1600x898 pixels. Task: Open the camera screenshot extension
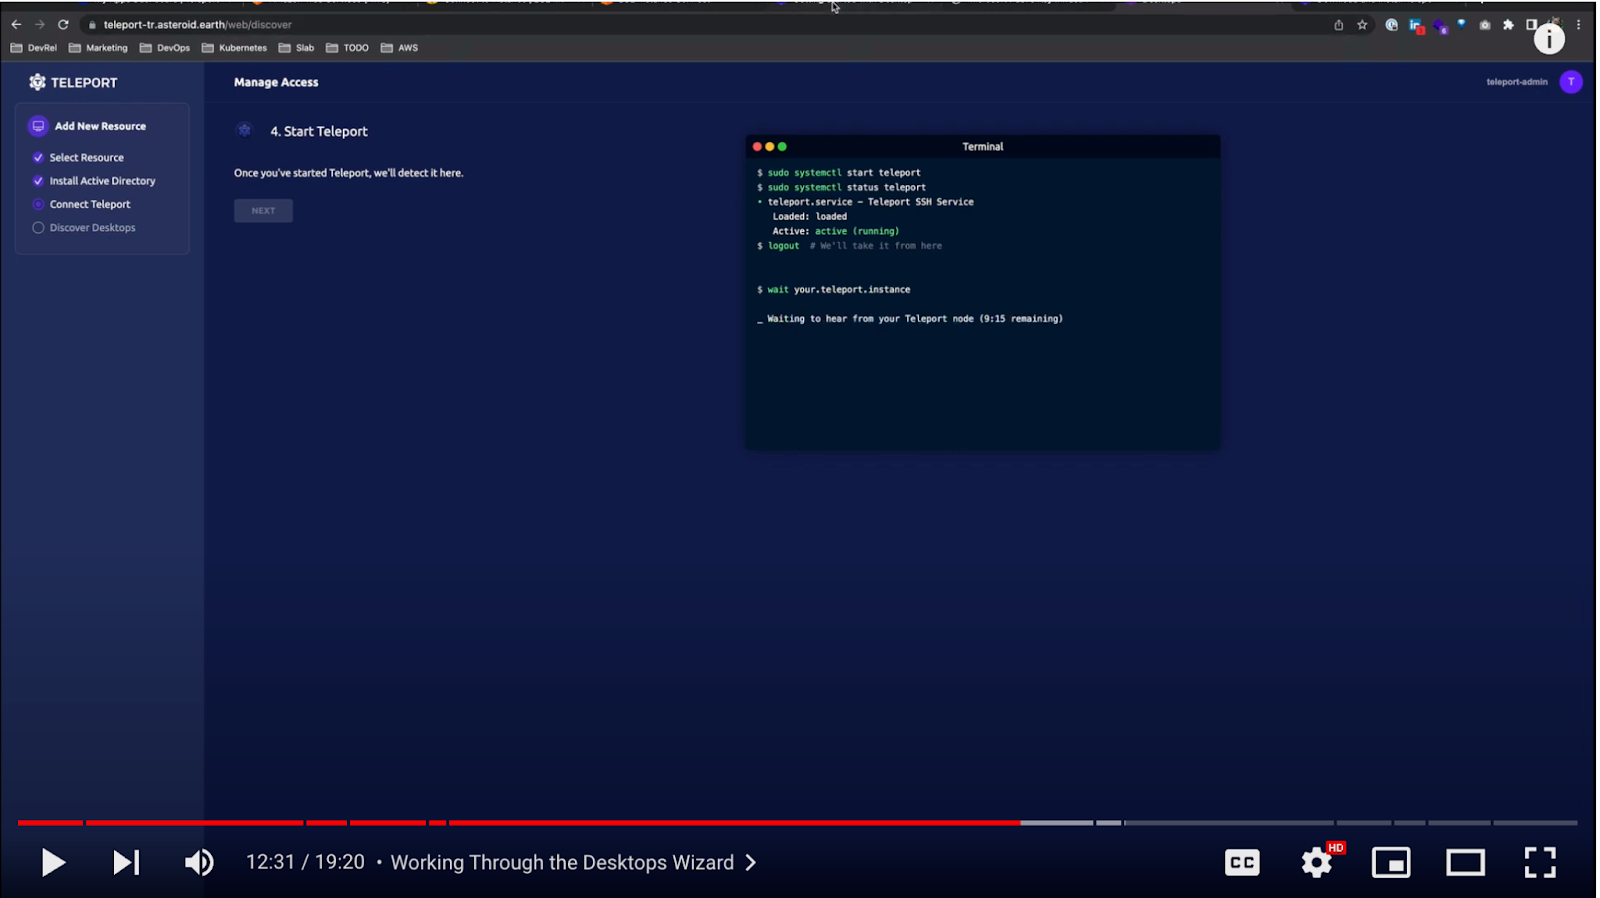point(1485,25)
